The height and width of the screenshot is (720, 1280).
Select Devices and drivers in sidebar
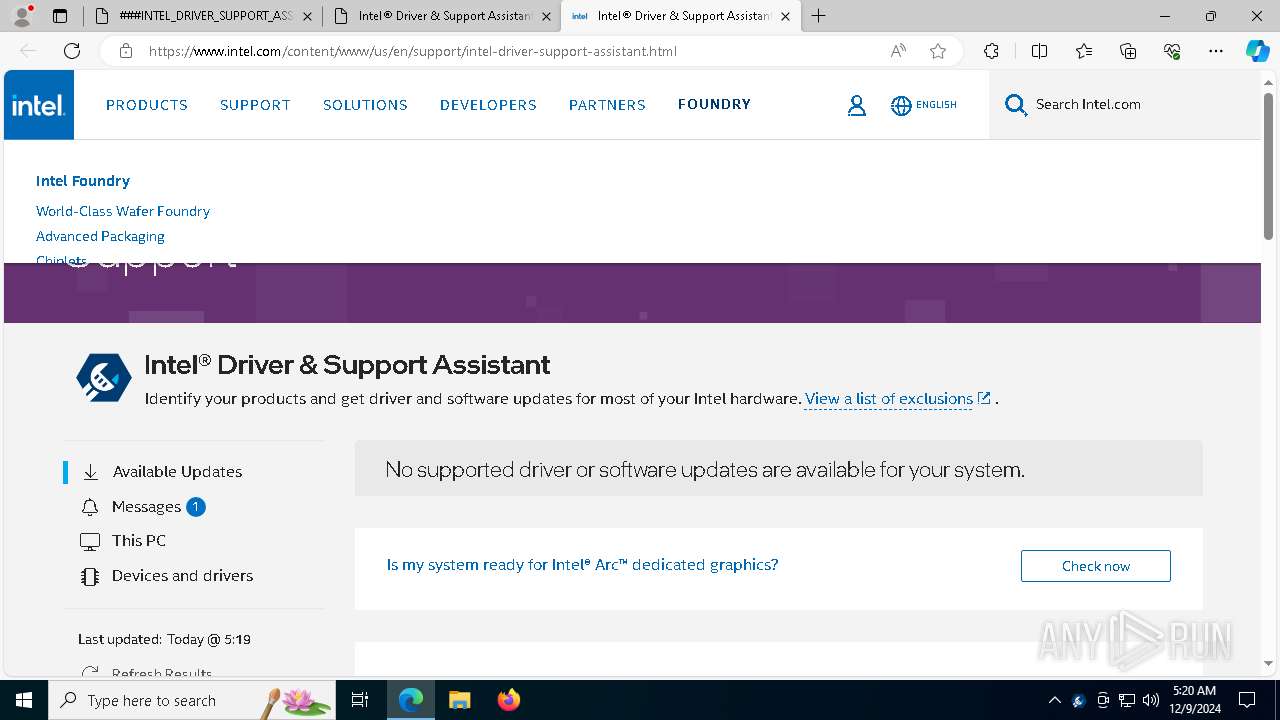click(x=182, y=576)
